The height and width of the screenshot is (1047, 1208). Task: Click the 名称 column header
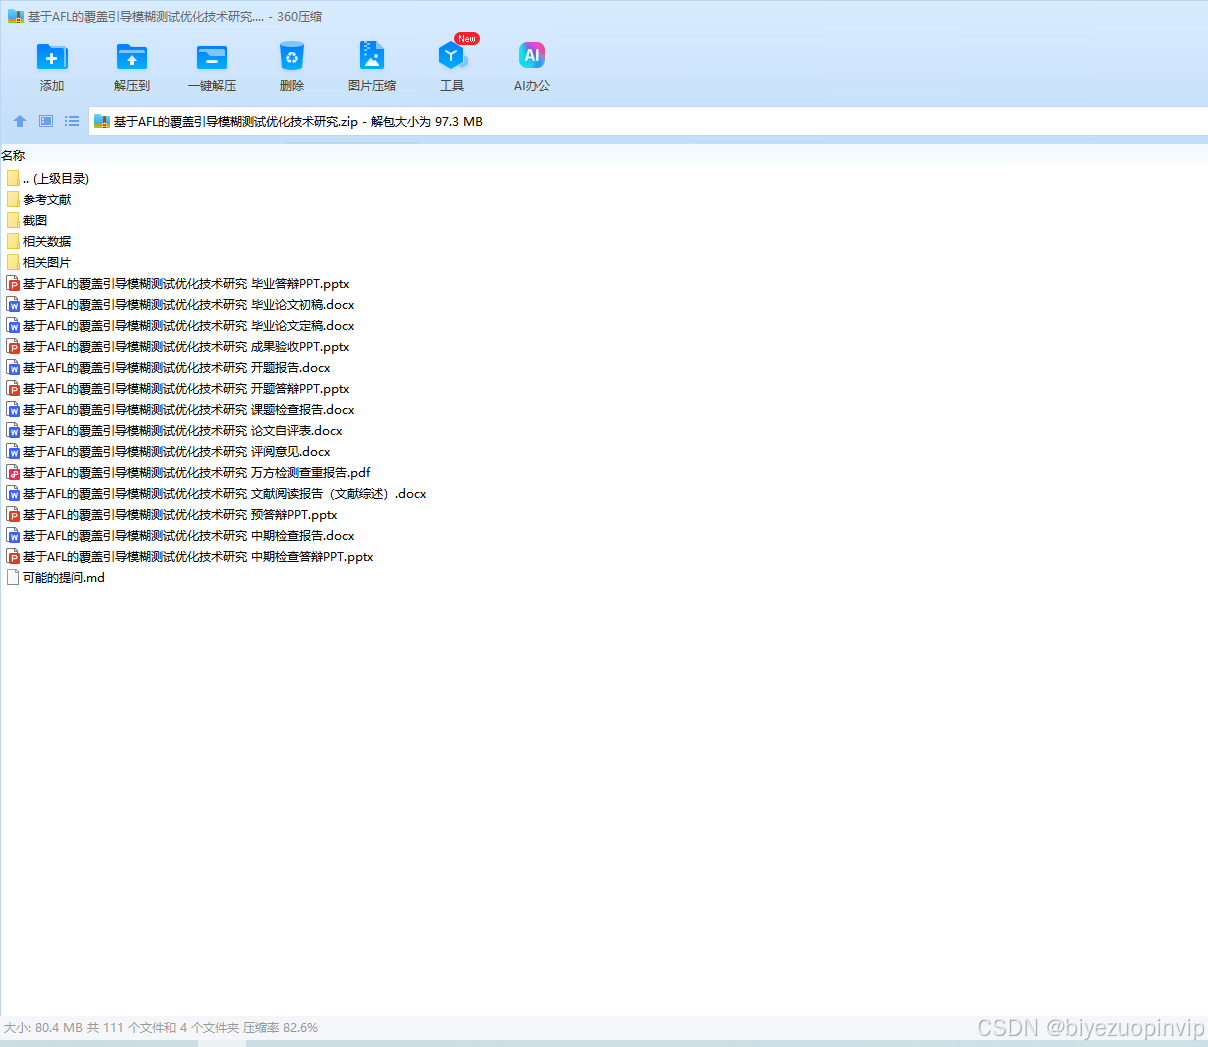point(13,156)
